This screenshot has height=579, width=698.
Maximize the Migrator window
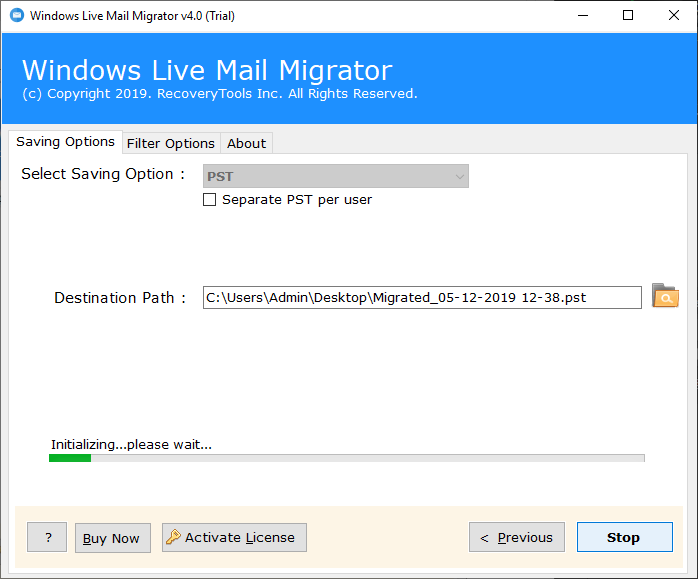628,16
